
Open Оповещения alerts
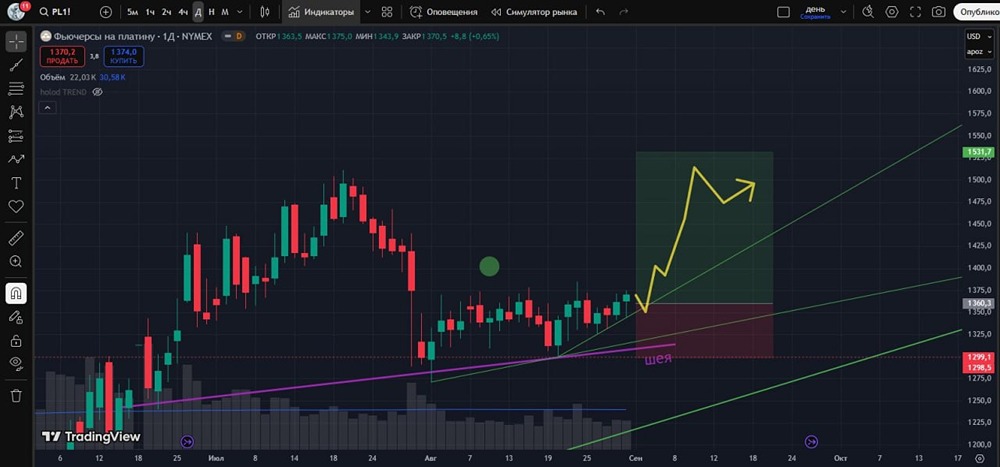click(443, 12)
